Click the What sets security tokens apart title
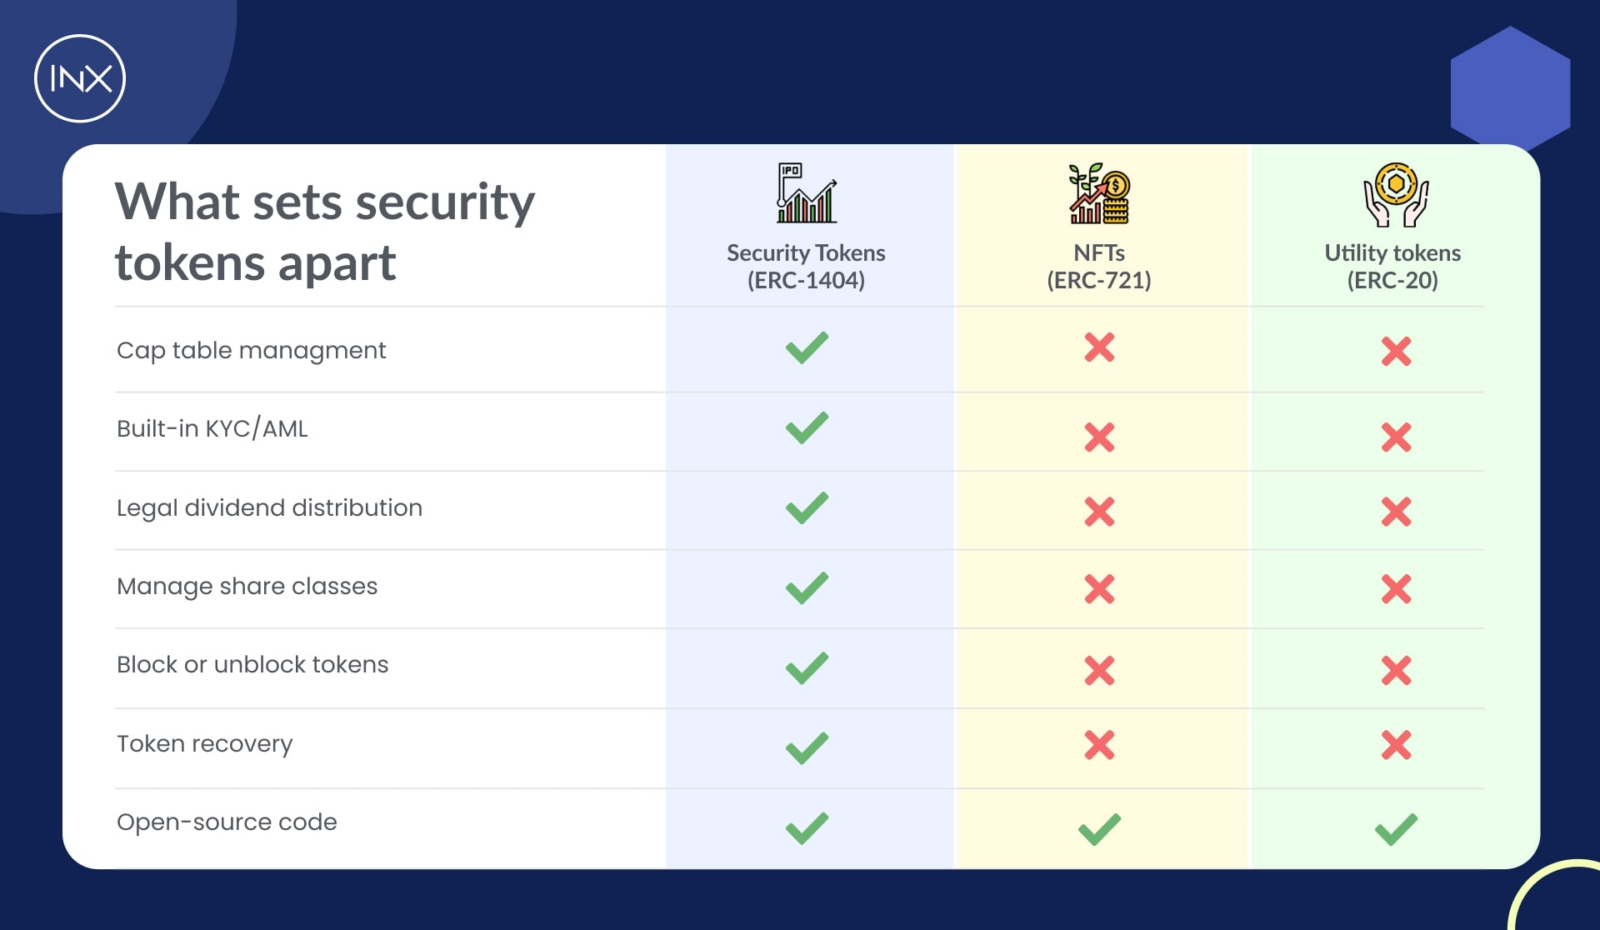This screenshot has height=930, width=1600. tap(325, 232)
